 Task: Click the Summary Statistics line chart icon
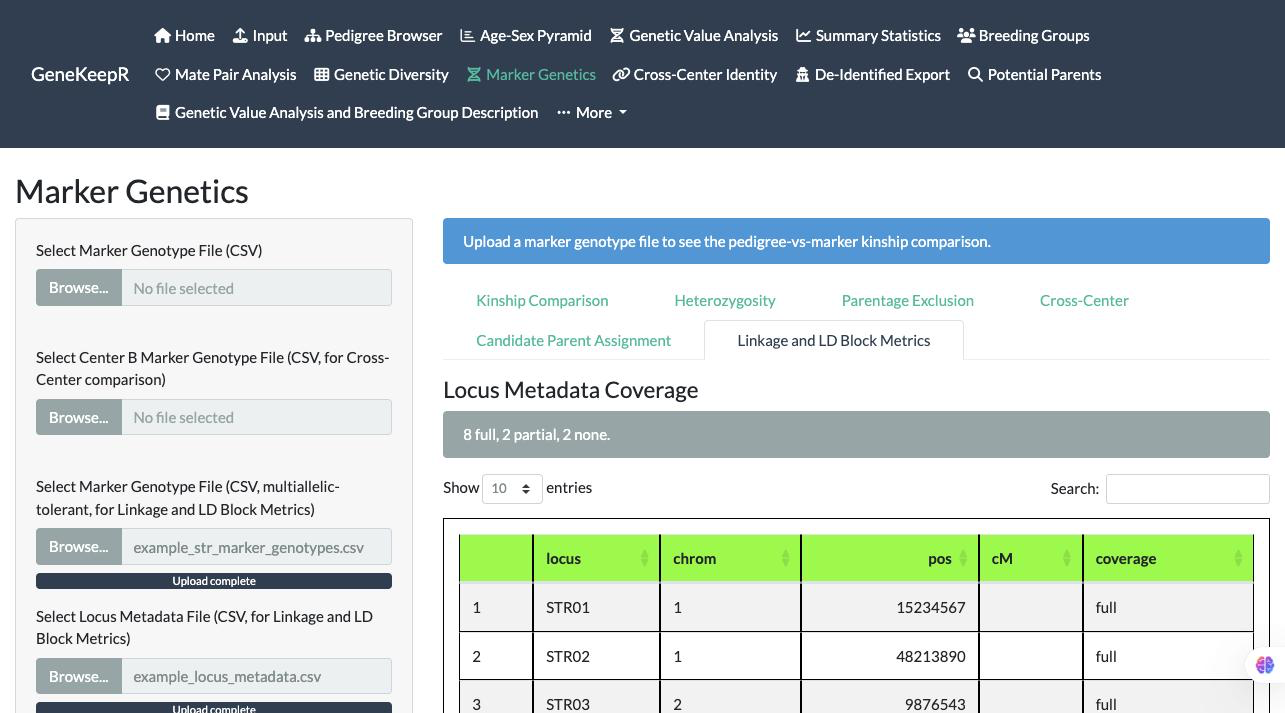[x=803, y=36]
